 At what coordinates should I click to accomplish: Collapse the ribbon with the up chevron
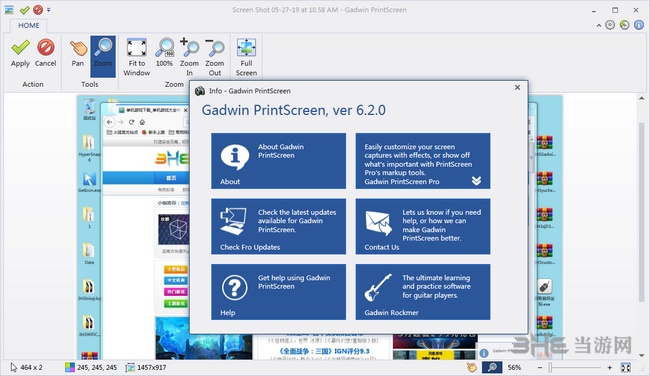[x=599, y=25]
